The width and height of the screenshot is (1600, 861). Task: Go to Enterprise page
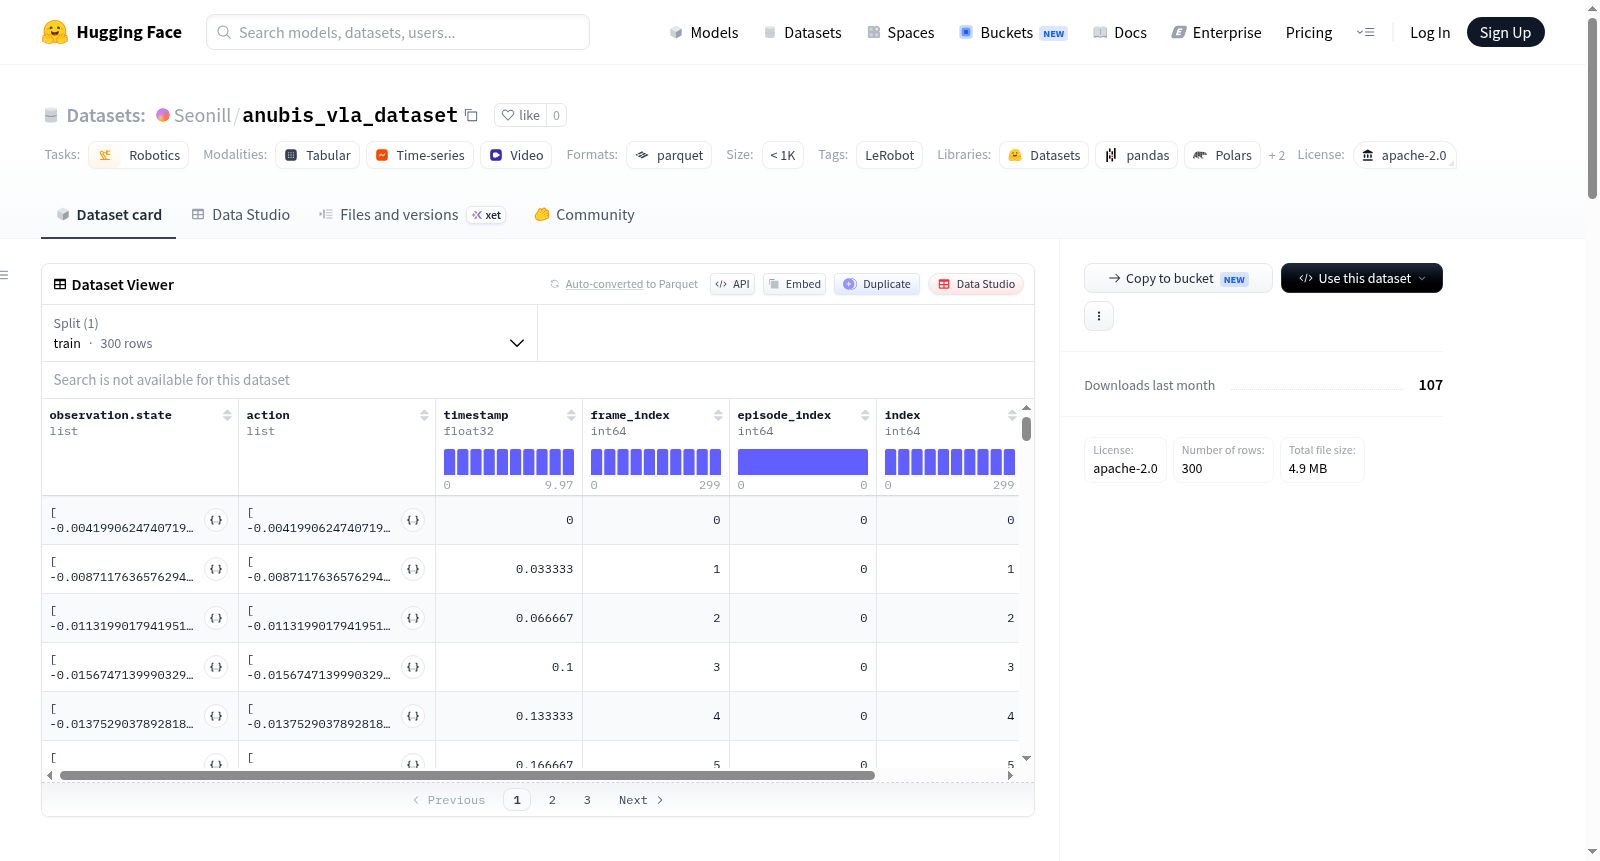pos(1216,32)
